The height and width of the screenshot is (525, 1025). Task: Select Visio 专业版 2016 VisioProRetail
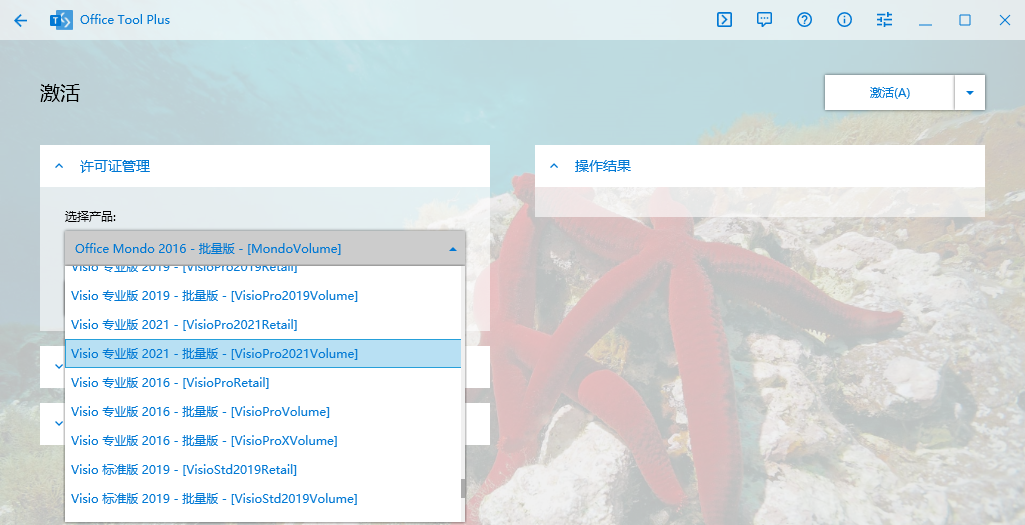263,382
